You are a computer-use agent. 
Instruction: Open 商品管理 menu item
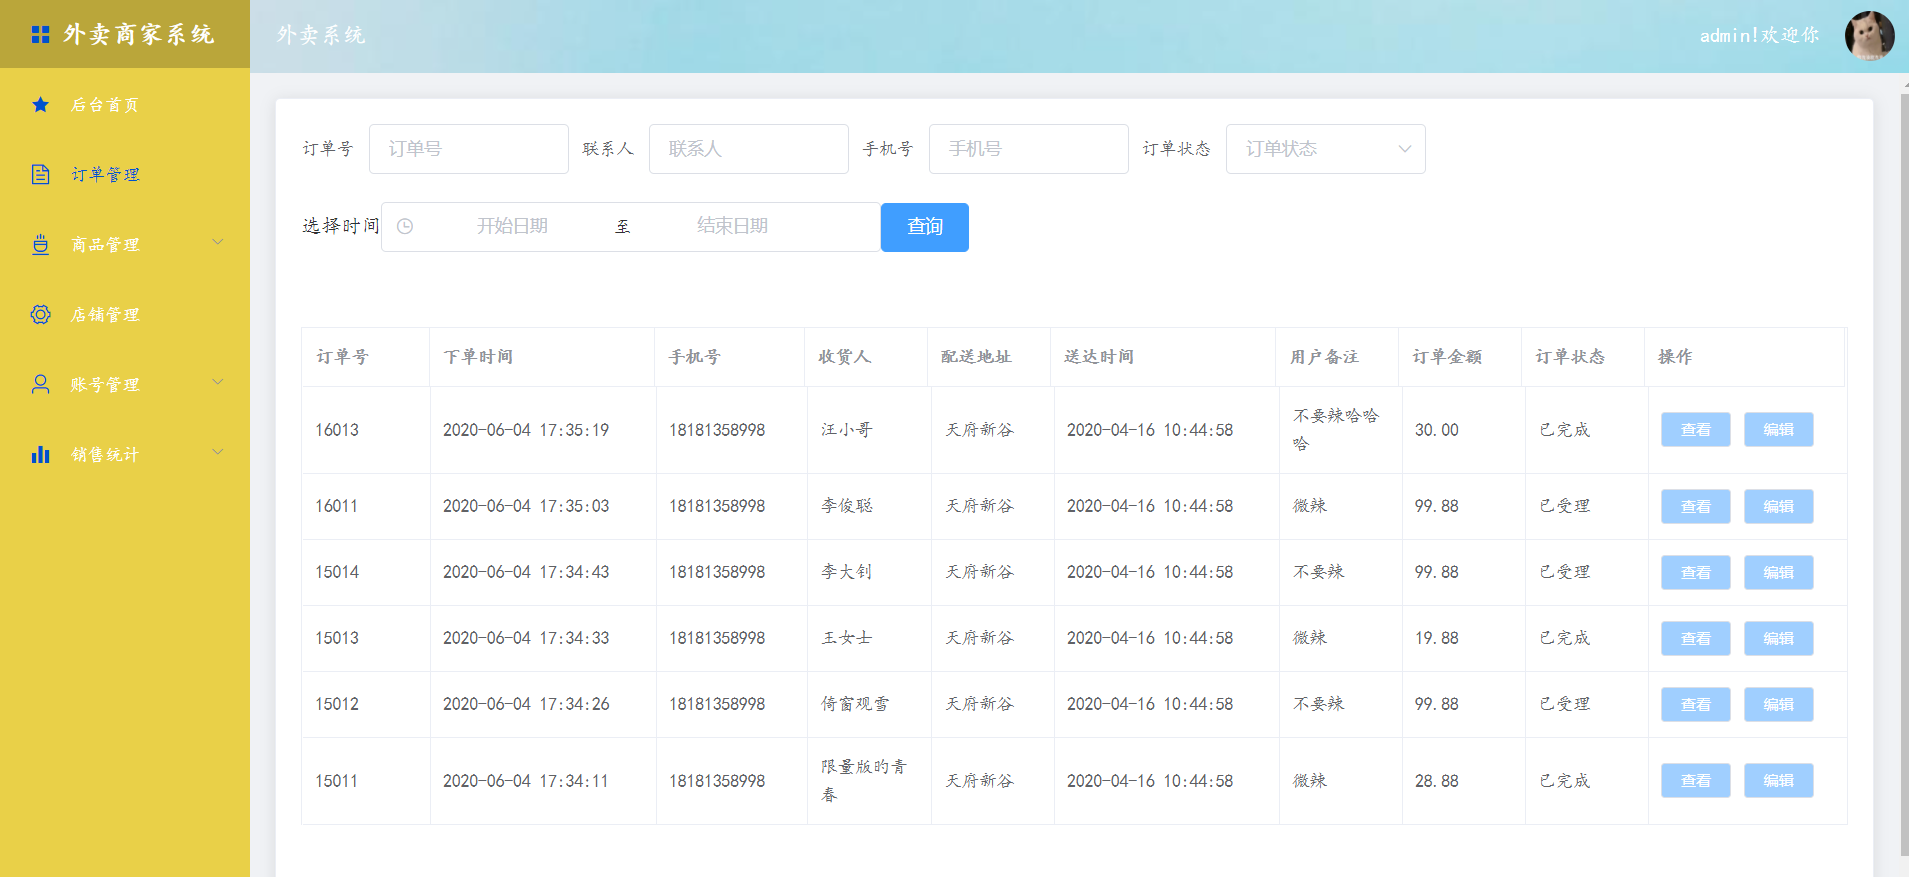point(125,244)
